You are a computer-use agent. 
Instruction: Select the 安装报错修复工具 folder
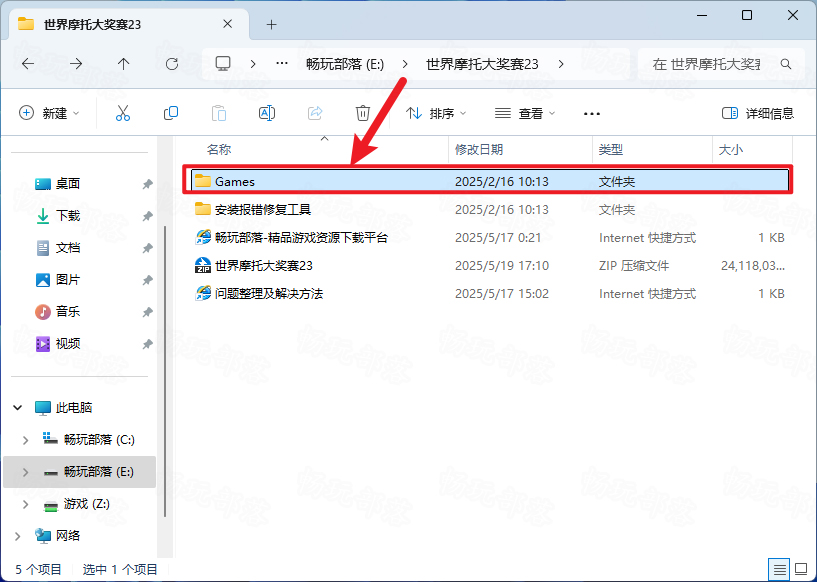click(x=488, y=209)
